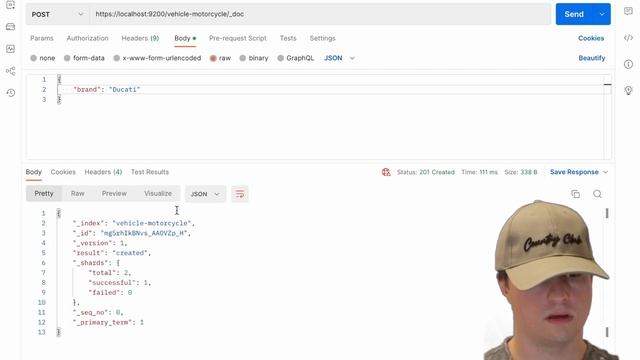Switch to the Tests tab

pyautogui.click(x=288, y=38)
